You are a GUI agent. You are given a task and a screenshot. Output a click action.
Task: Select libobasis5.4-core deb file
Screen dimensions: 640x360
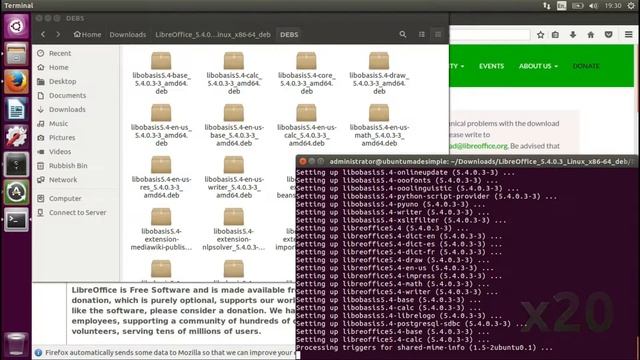307,73
